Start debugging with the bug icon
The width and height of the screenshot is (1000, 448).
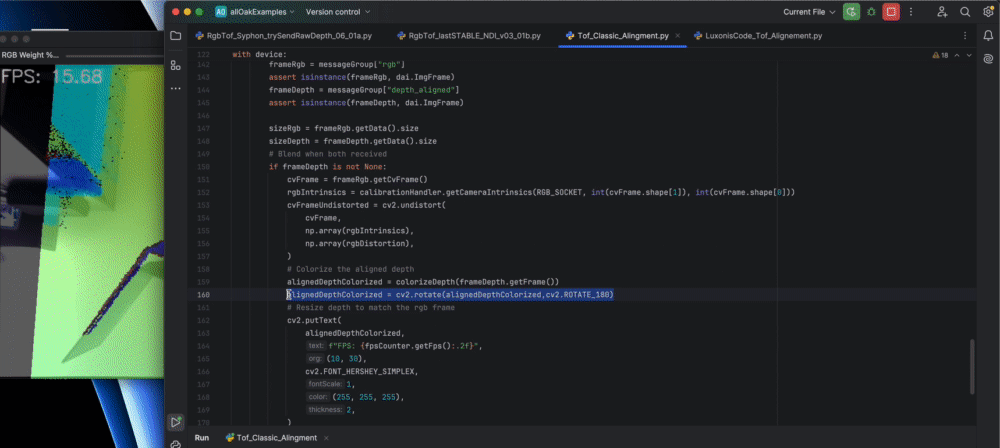(871, 11)
